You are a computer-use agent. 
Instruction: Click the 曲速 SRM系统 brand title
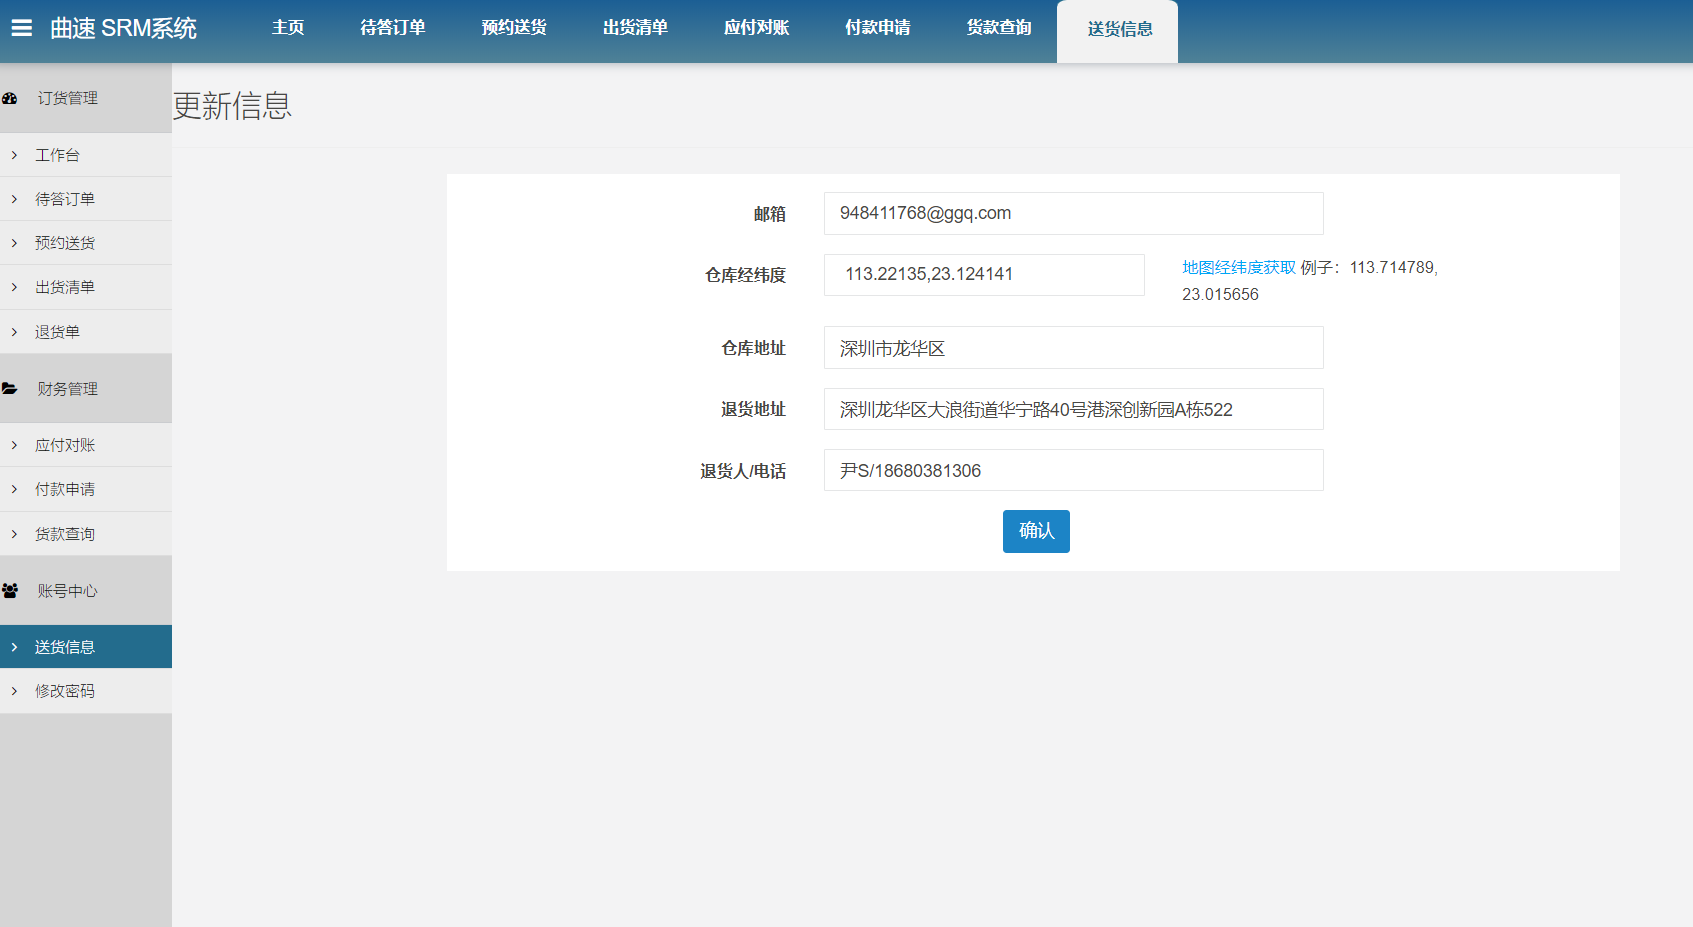[x=124, y=28]
